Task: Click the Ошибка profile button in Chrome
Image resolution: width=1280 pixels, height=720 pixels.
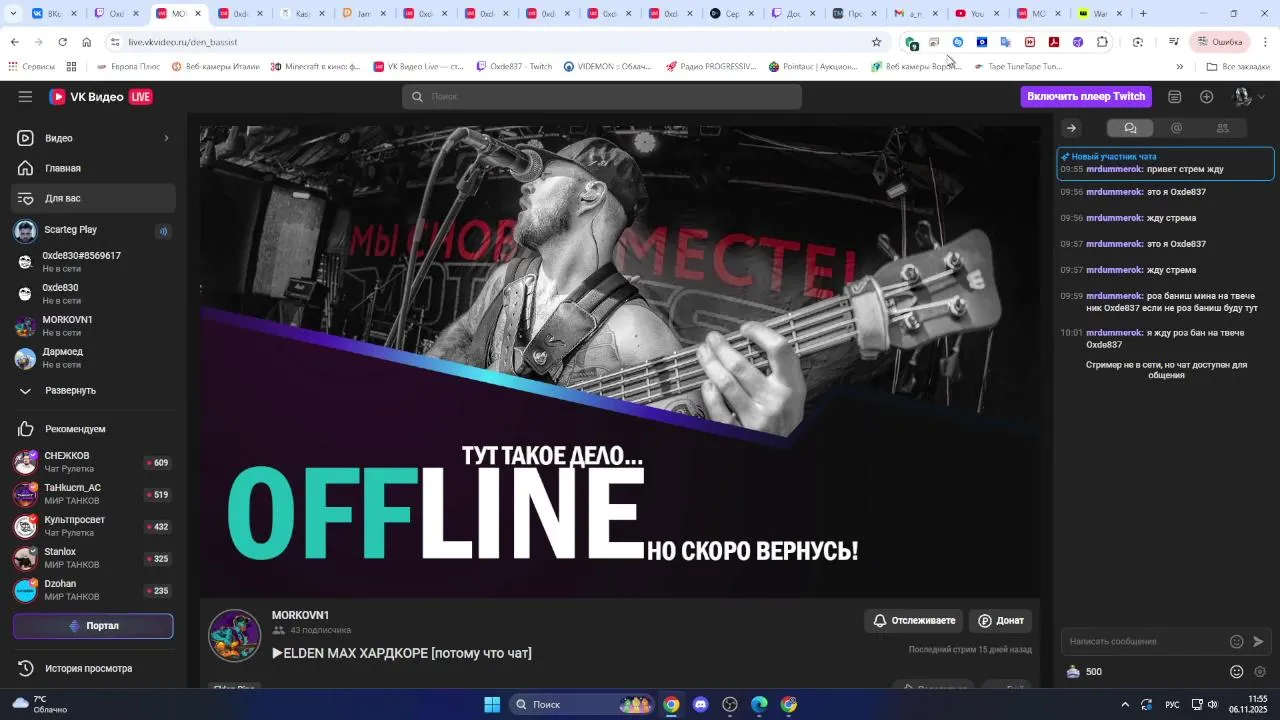Action: [1220, 42]
